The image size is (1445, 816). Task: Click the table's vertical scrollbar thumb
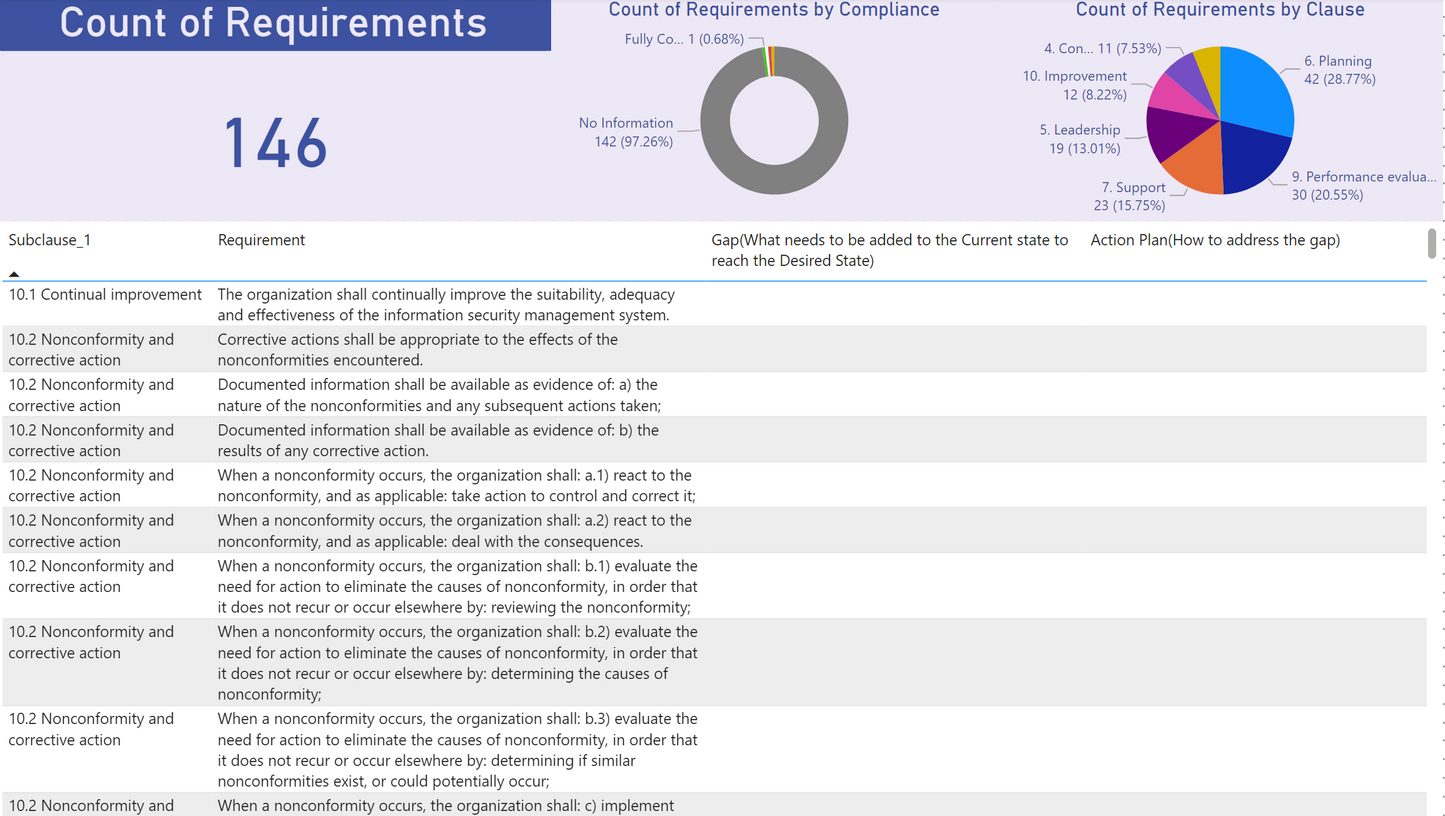1432,244
